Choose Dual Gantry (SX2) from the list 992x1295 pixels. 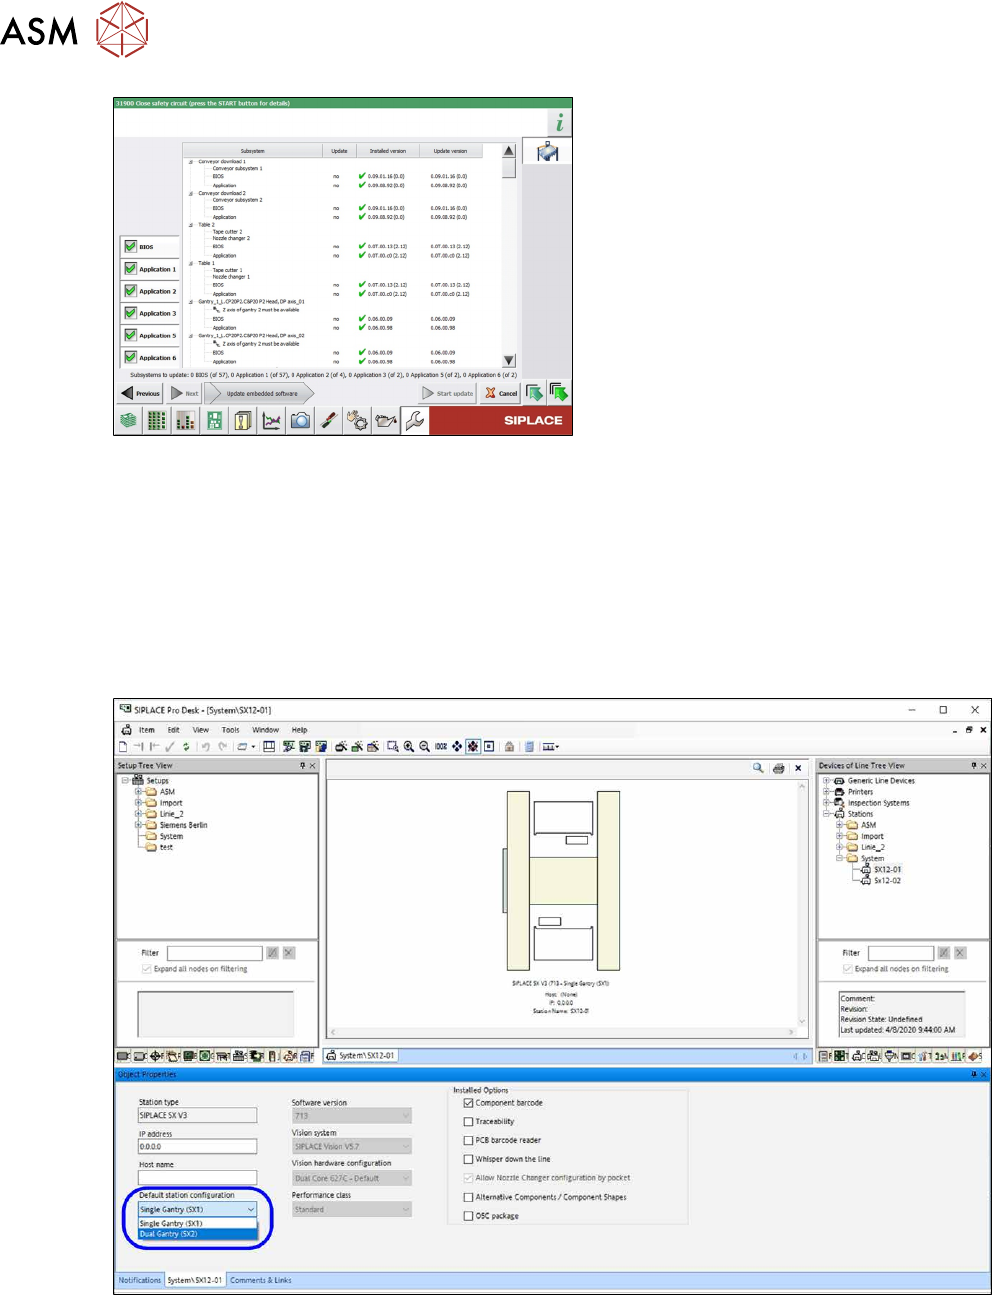click(x=197, y=1234)
